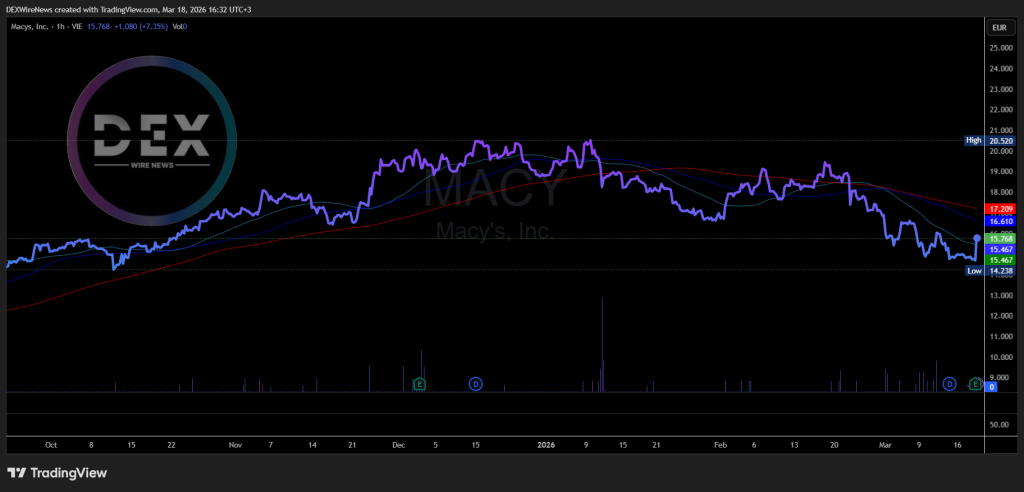1024x492 pixels.
Task: Click the 11.000 price axis tick
Action: pyautogui.click(x=1000, y=336)
